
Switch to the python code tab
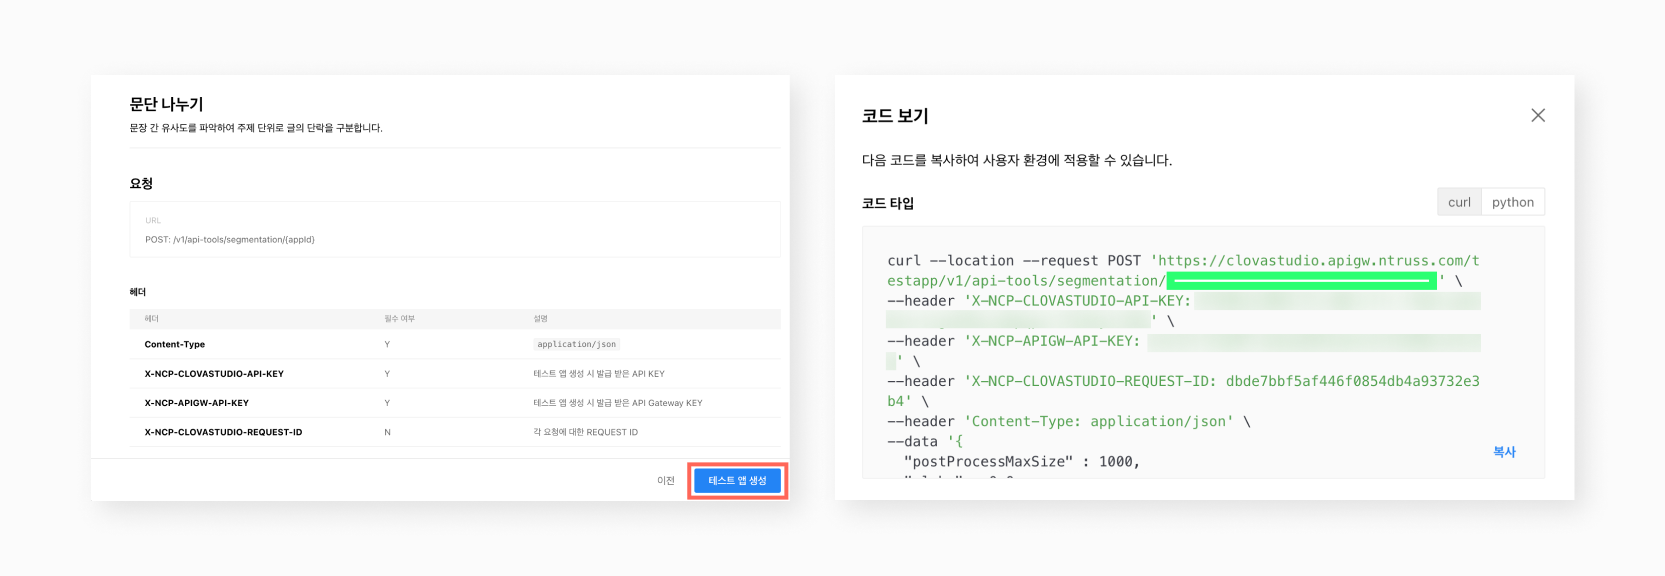(x=1512, y=202)
